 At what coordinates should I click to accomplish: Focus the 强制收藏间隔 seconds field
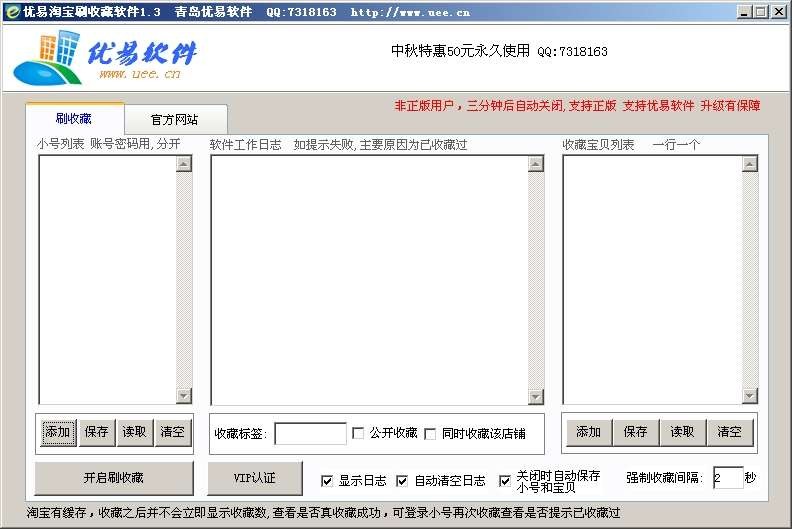click(728, 477)
